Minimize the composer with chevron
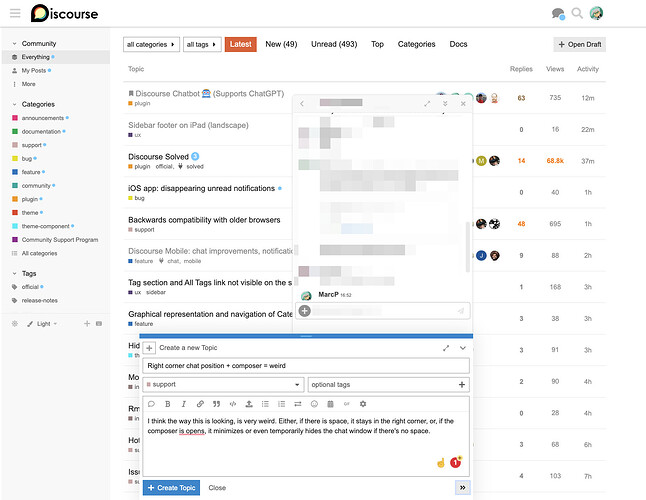 tap(463, 348)
